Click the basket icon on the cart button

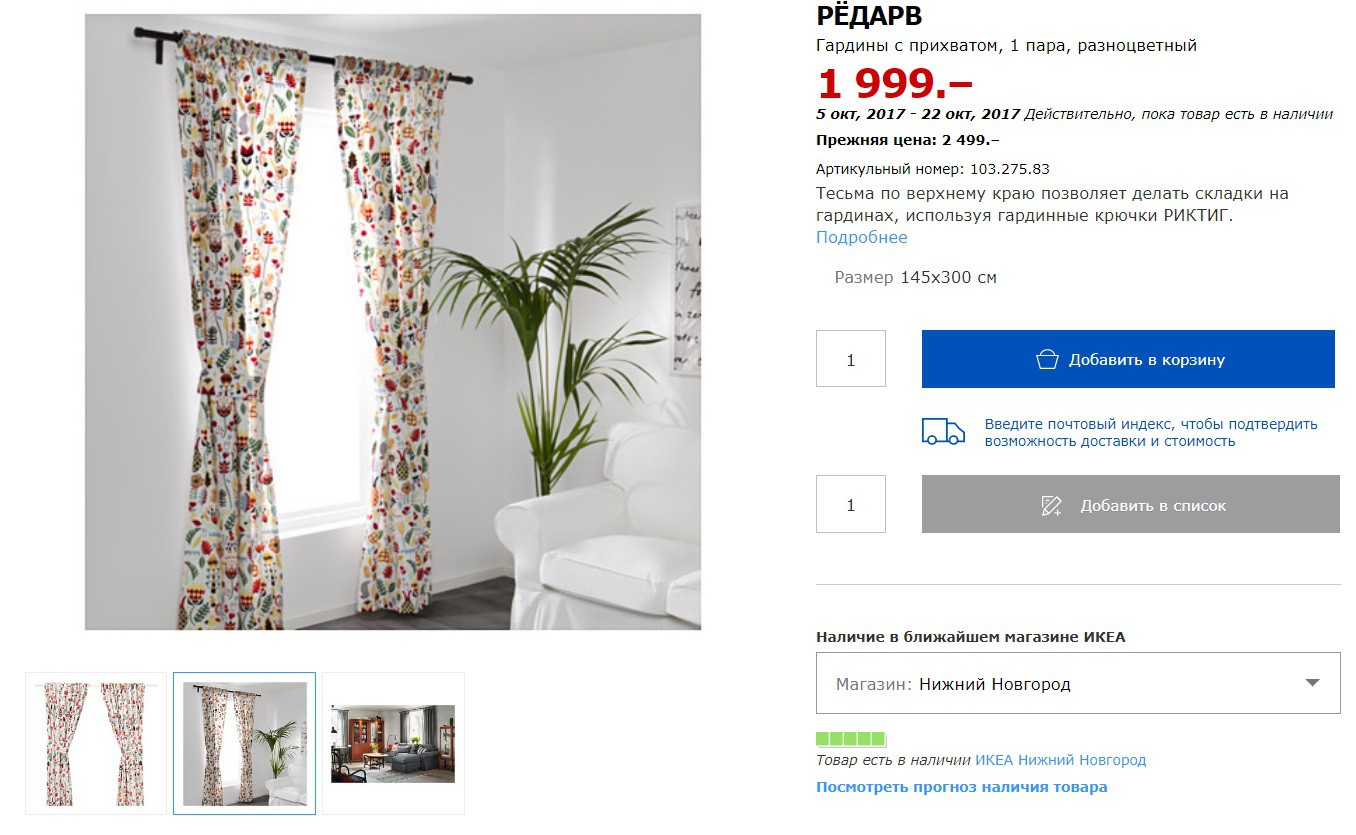[1047, 359]
